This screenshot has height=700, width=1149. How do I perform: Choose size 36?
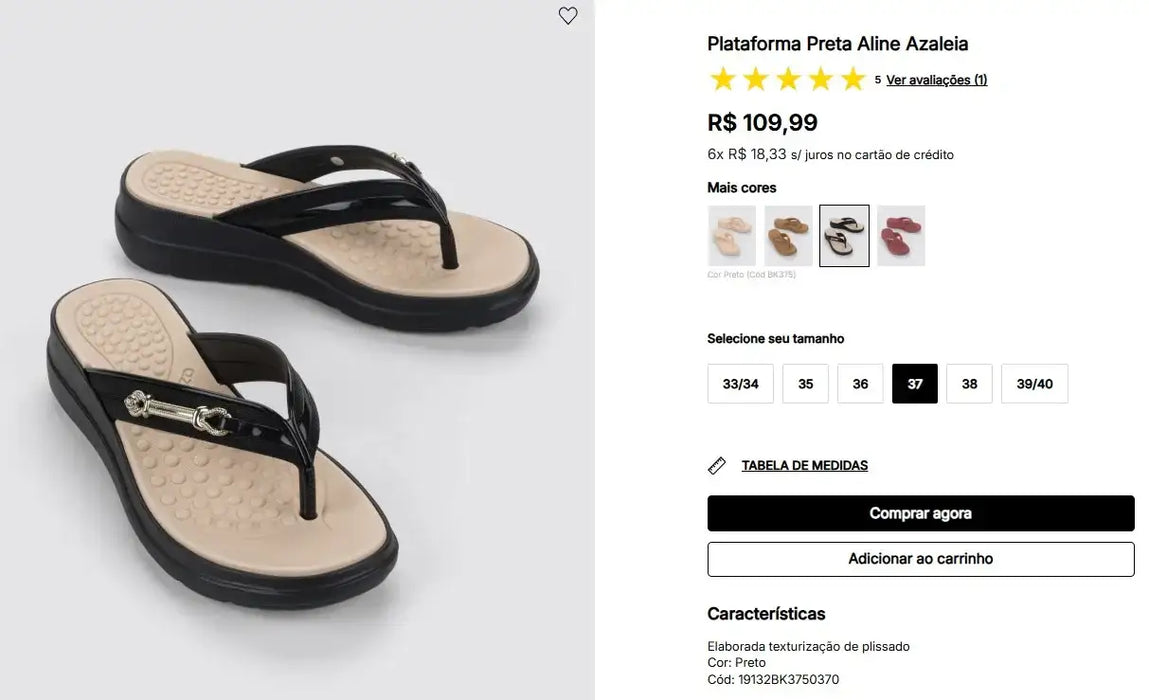860,384
